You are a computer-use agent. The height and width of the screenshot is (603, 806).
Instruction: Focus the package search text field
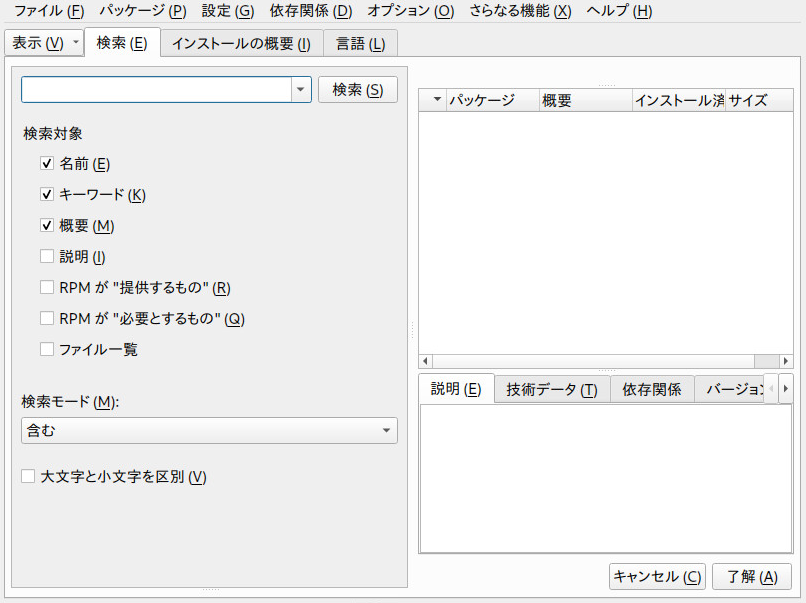point(157,89)
